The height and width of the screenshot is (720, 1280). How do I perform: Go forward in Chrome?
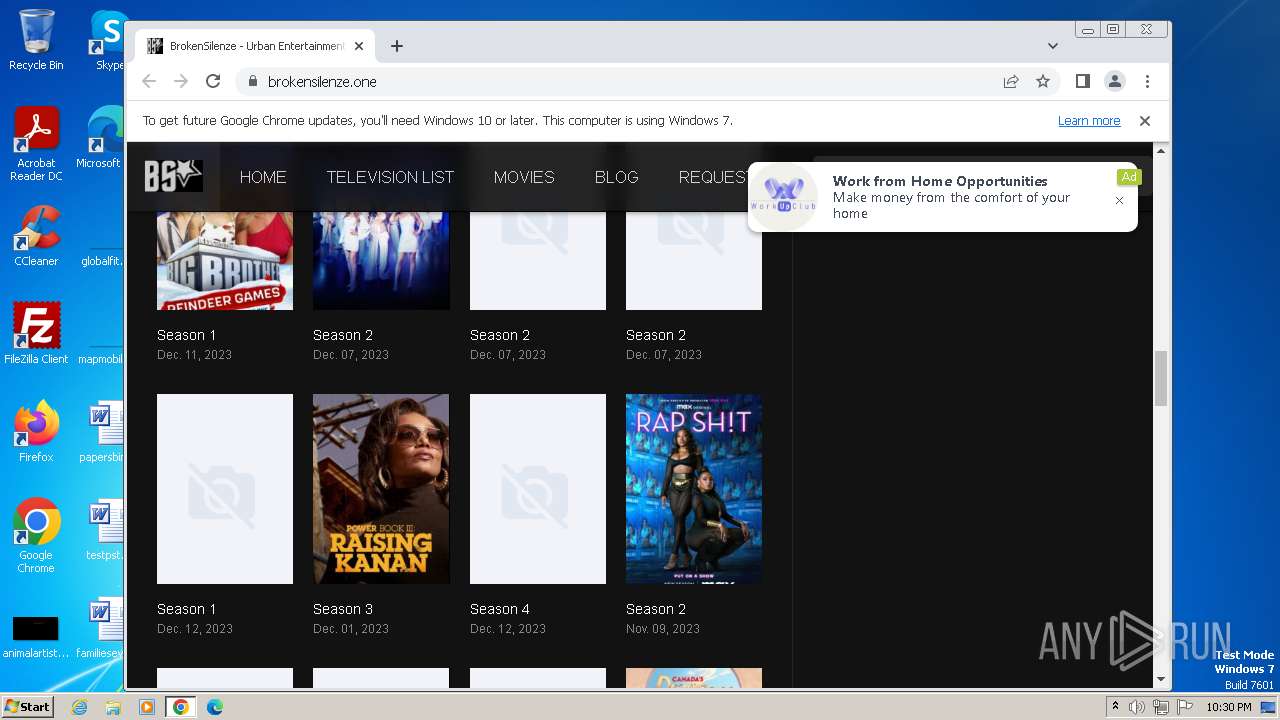coord(181,81)
